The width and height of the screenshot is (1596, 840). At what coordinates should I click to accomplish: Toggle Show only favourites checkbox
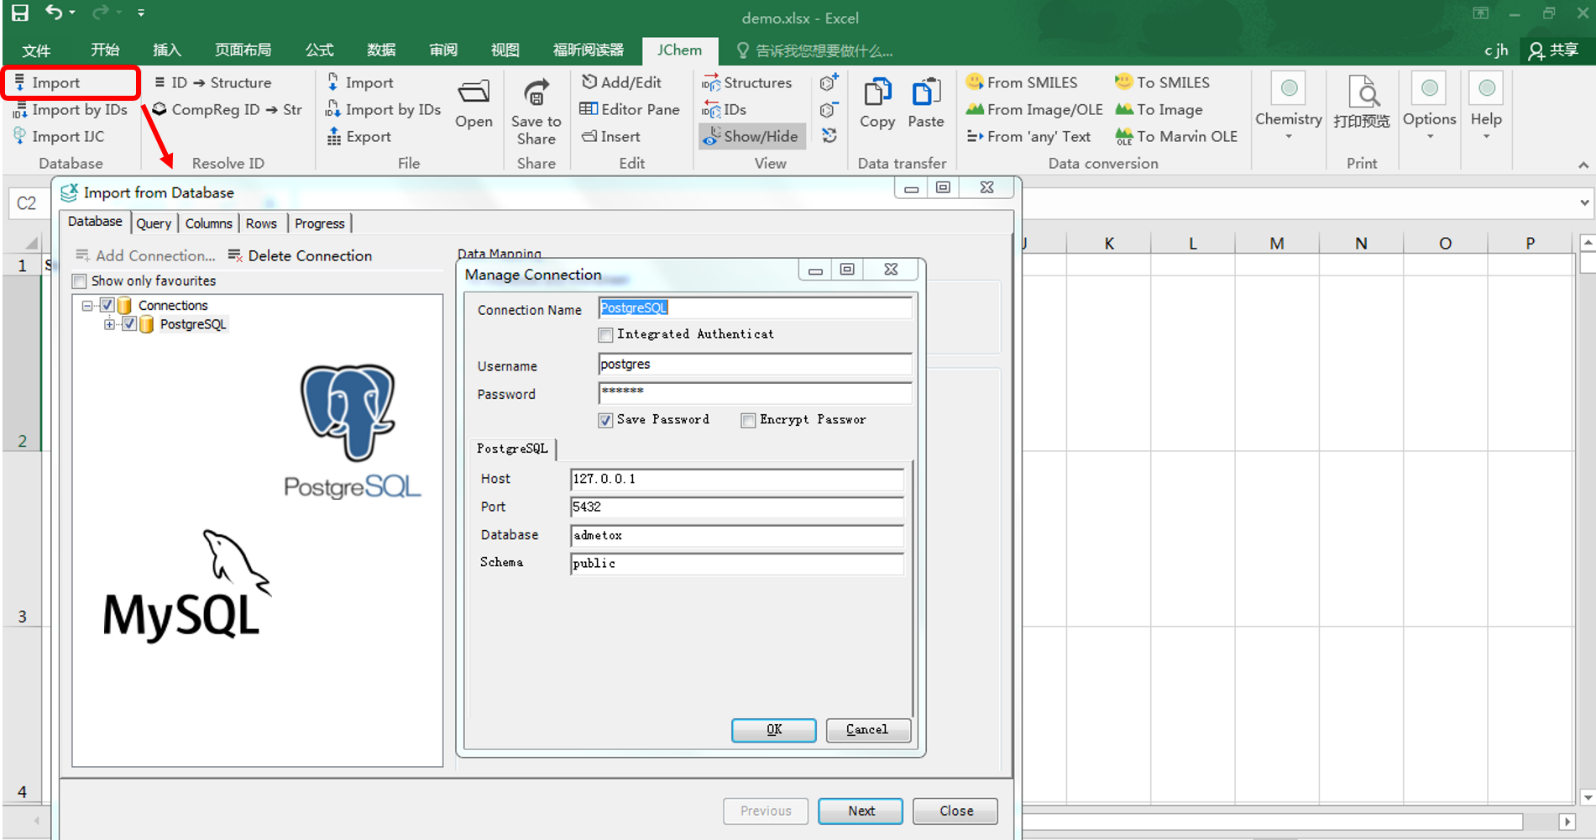click(80, 281)
